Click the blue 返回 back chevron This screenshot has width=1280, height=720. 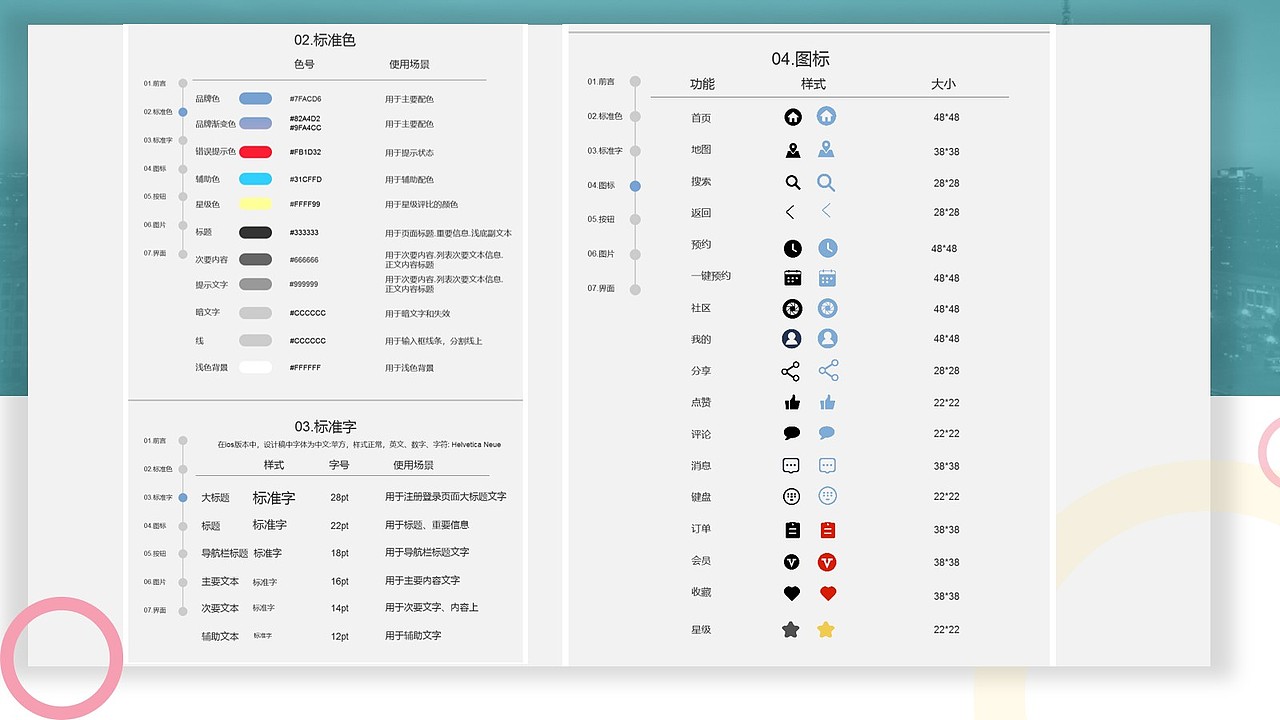826,211
